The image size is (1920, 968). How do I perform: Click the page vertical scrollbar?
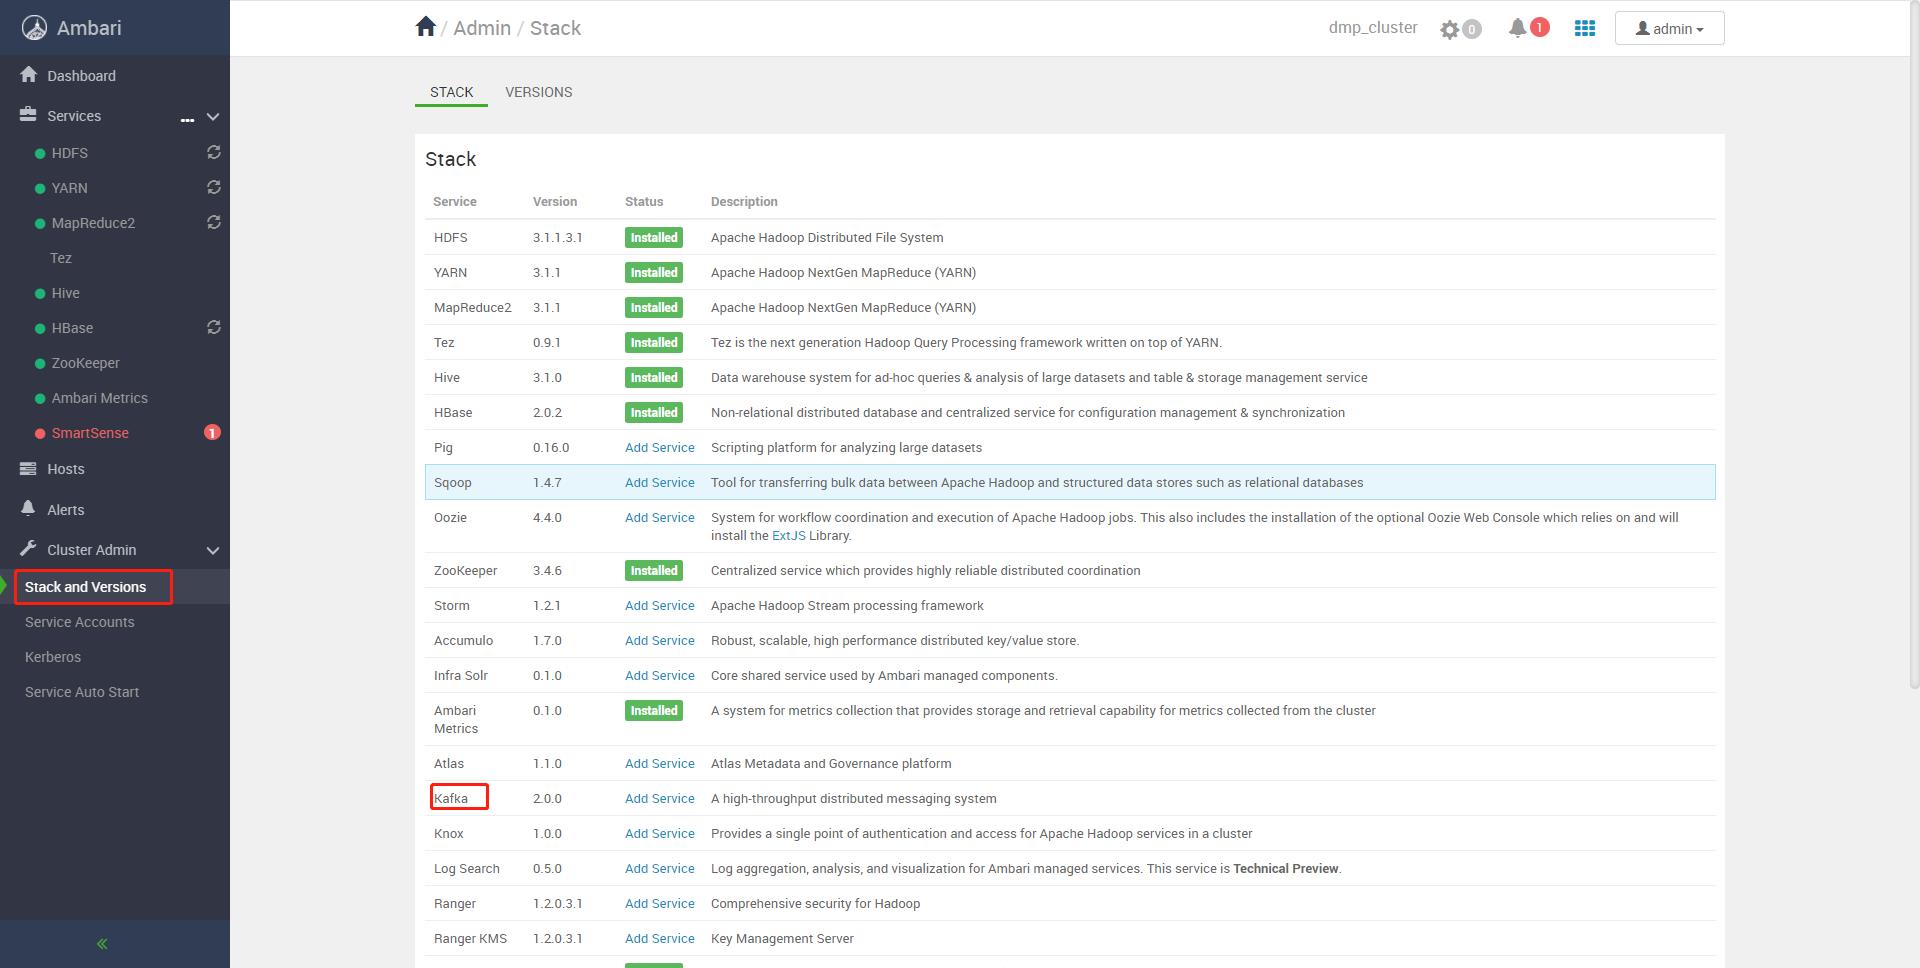1914,345
